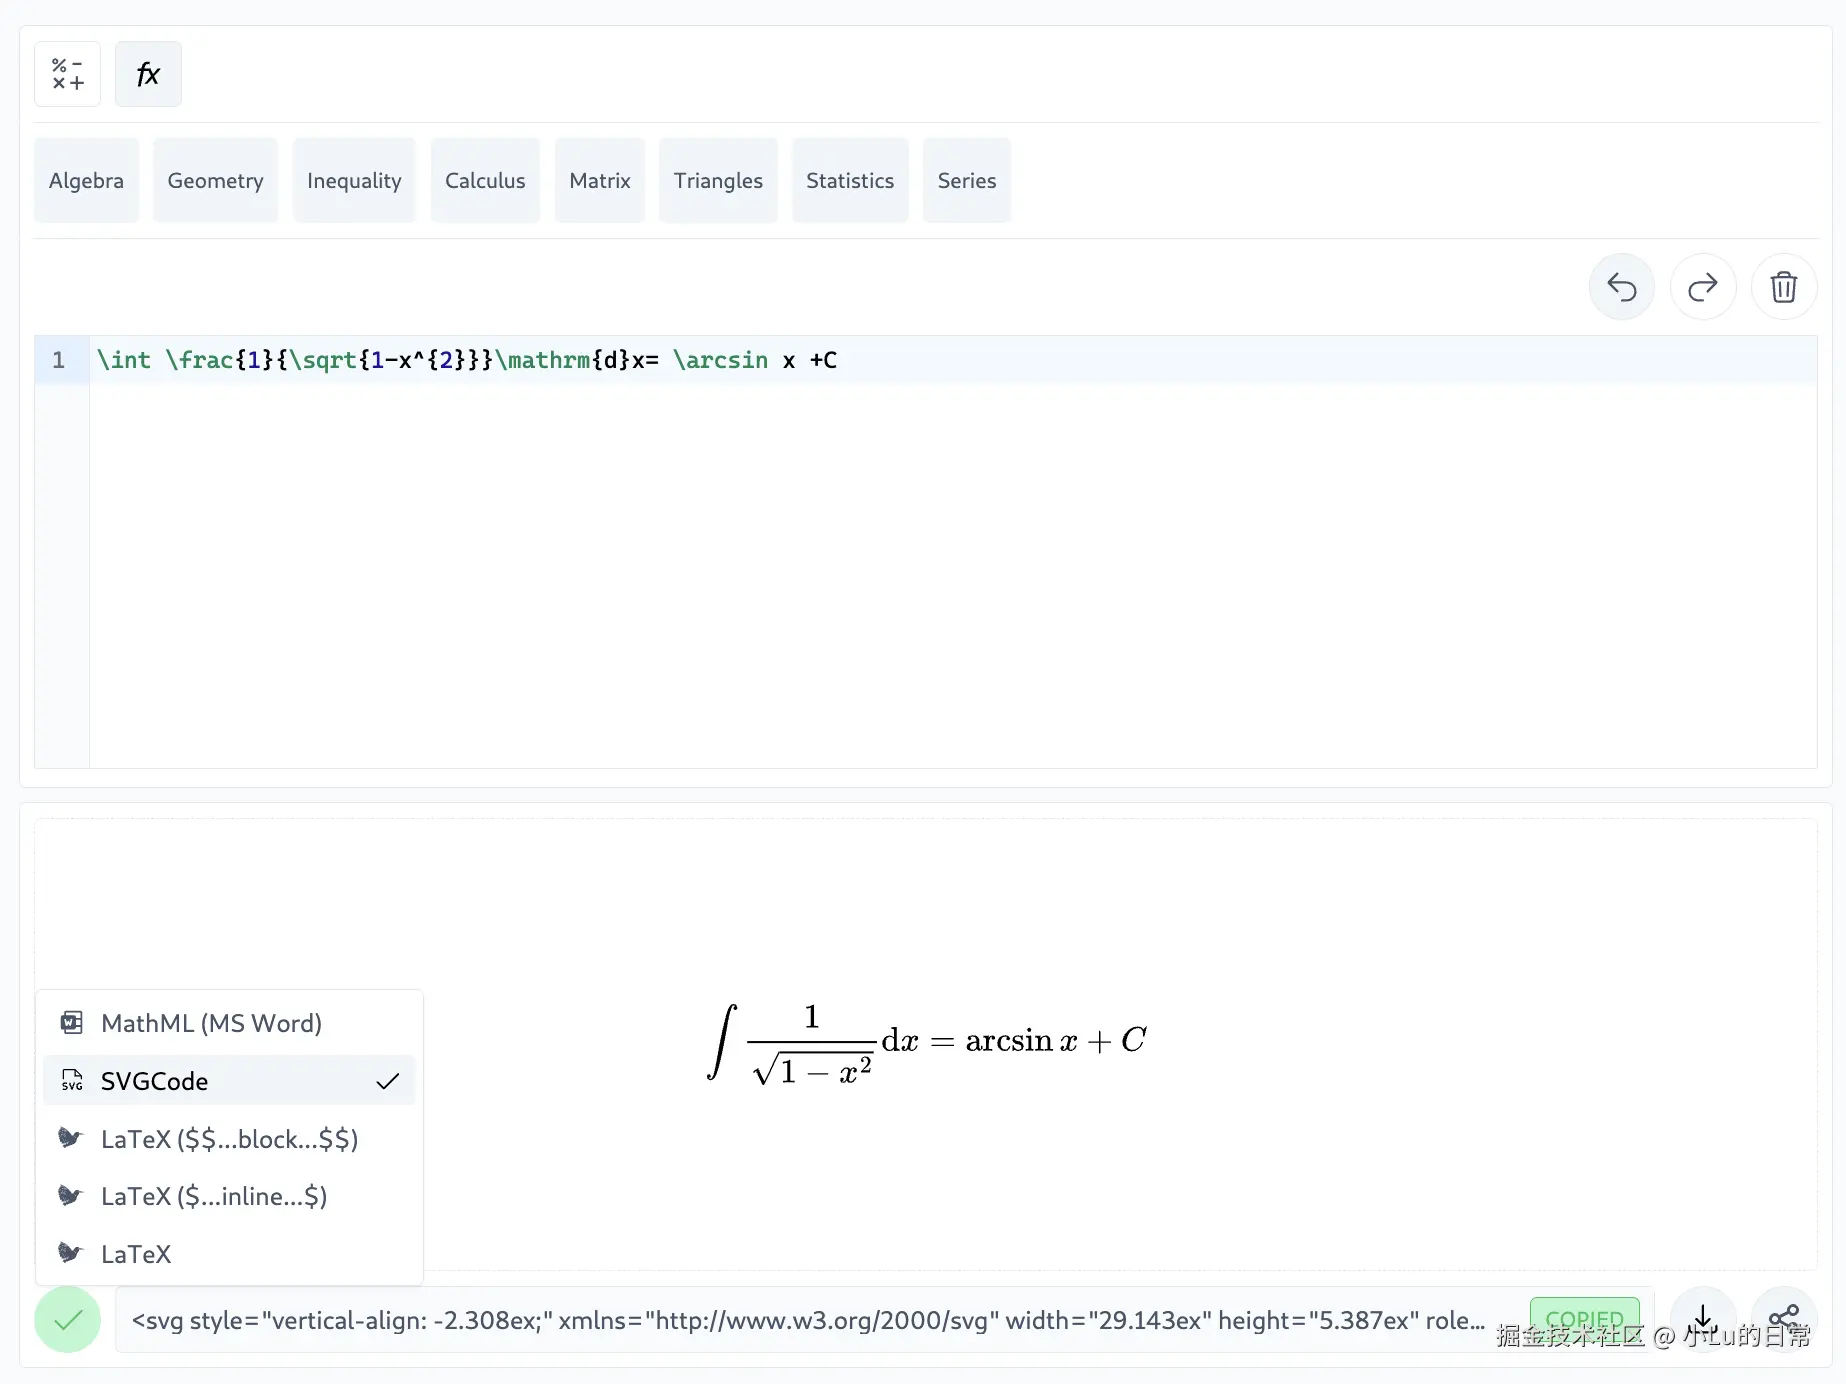Click the green checkmark format button

point(67,1320)
